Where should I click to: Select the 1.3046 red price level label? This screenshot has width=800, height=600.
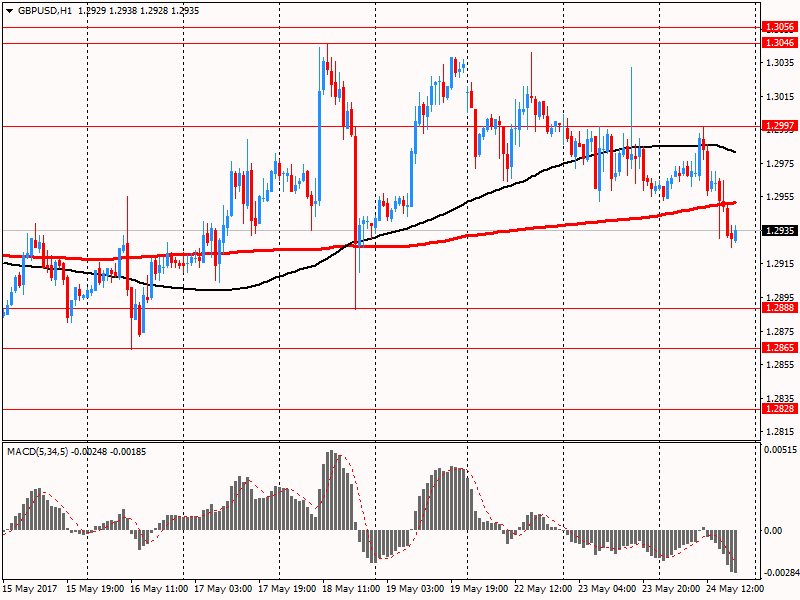point(780,42)
